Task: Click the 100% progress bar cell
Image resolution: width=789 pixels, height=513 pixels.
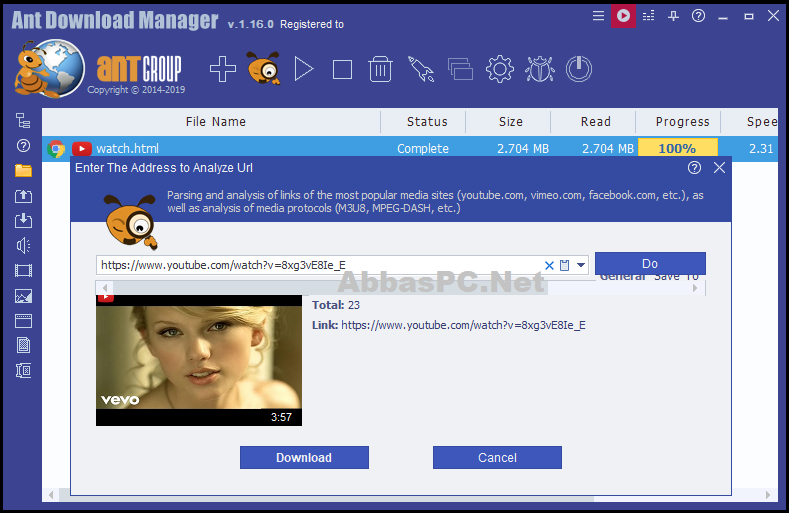Action: tap(678, 149)
